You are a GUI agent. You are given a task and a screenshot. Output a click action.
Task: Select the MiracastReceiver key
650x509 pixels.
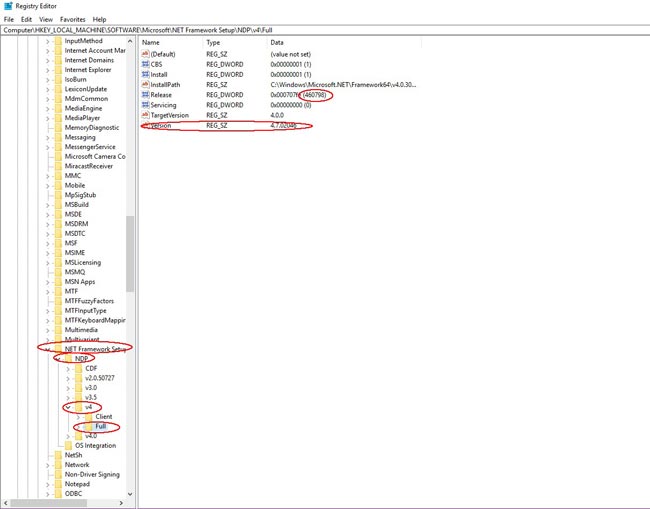(89, 166)
